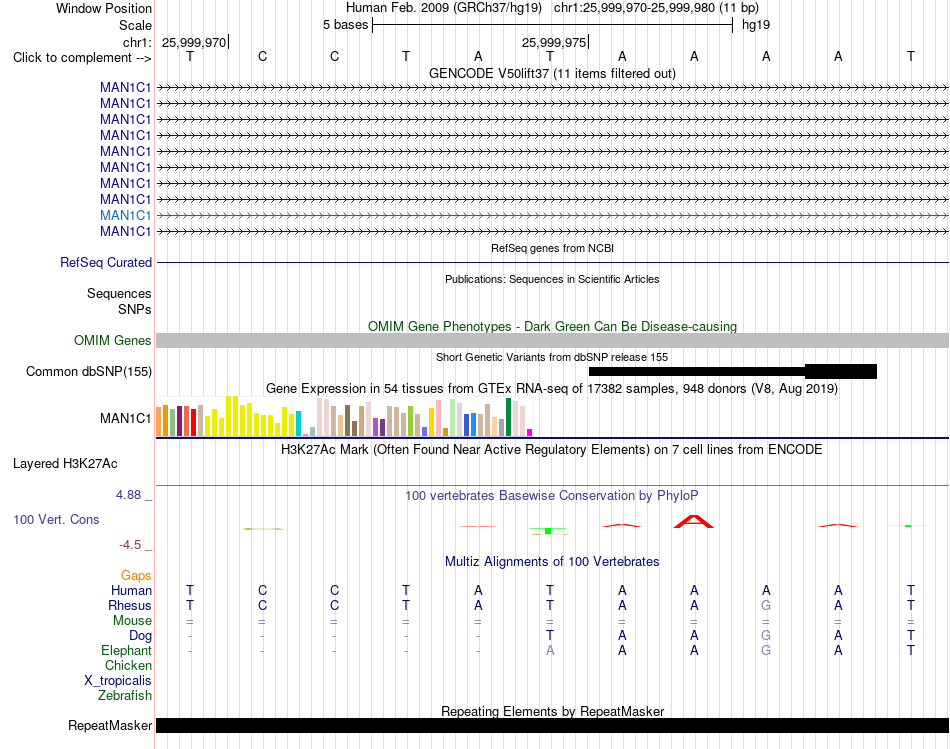Image resolution: width=950 pixels, height=749 pixels.
Task: Click the 'Rhesus' alignment row label
Action: tap(130, 605)
